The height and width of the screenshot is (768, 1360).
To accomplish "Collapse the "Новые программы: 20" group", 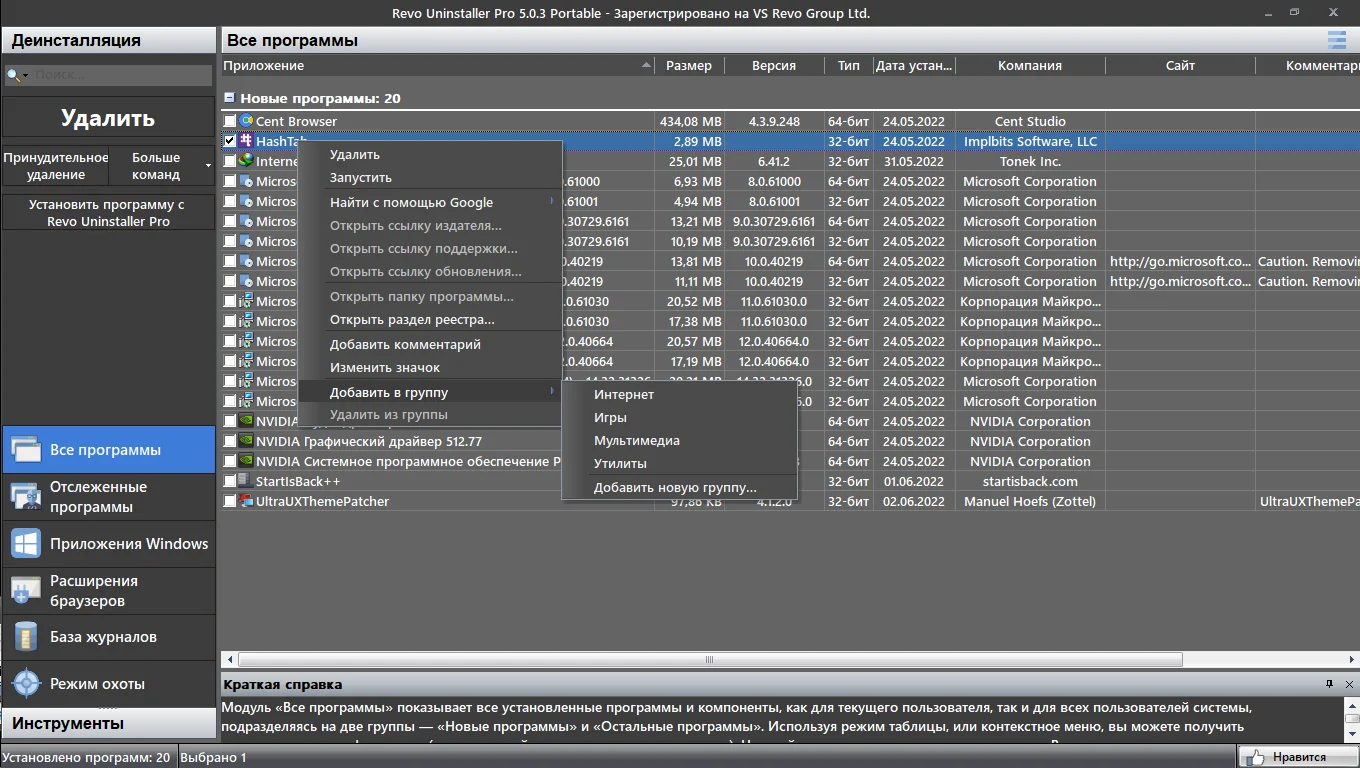I will [229, 98].
